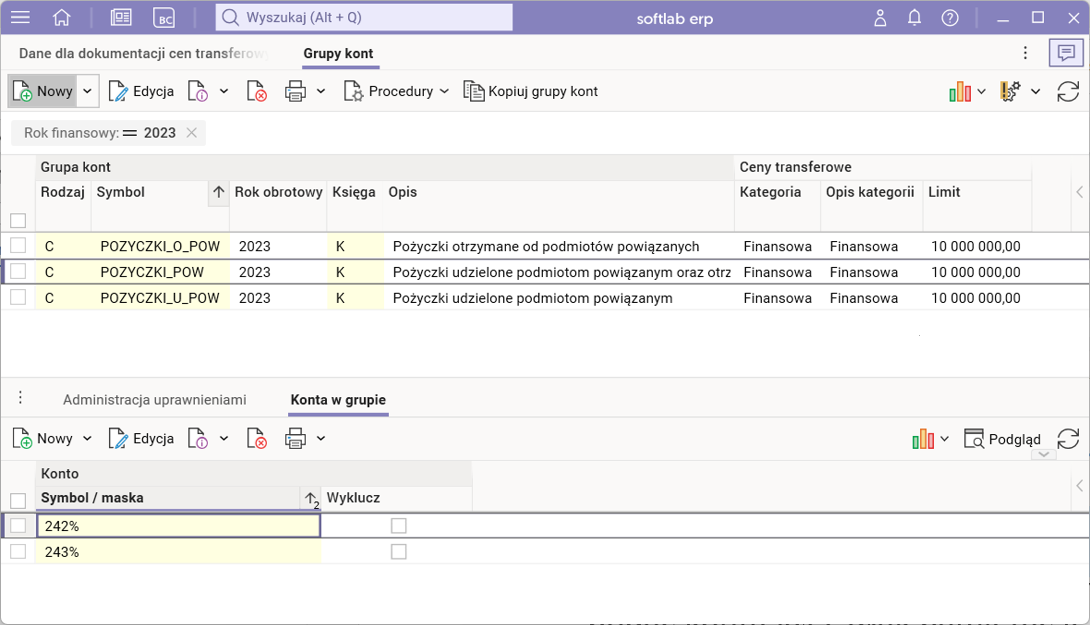Open the chat panel icon

click(1067, 53)
